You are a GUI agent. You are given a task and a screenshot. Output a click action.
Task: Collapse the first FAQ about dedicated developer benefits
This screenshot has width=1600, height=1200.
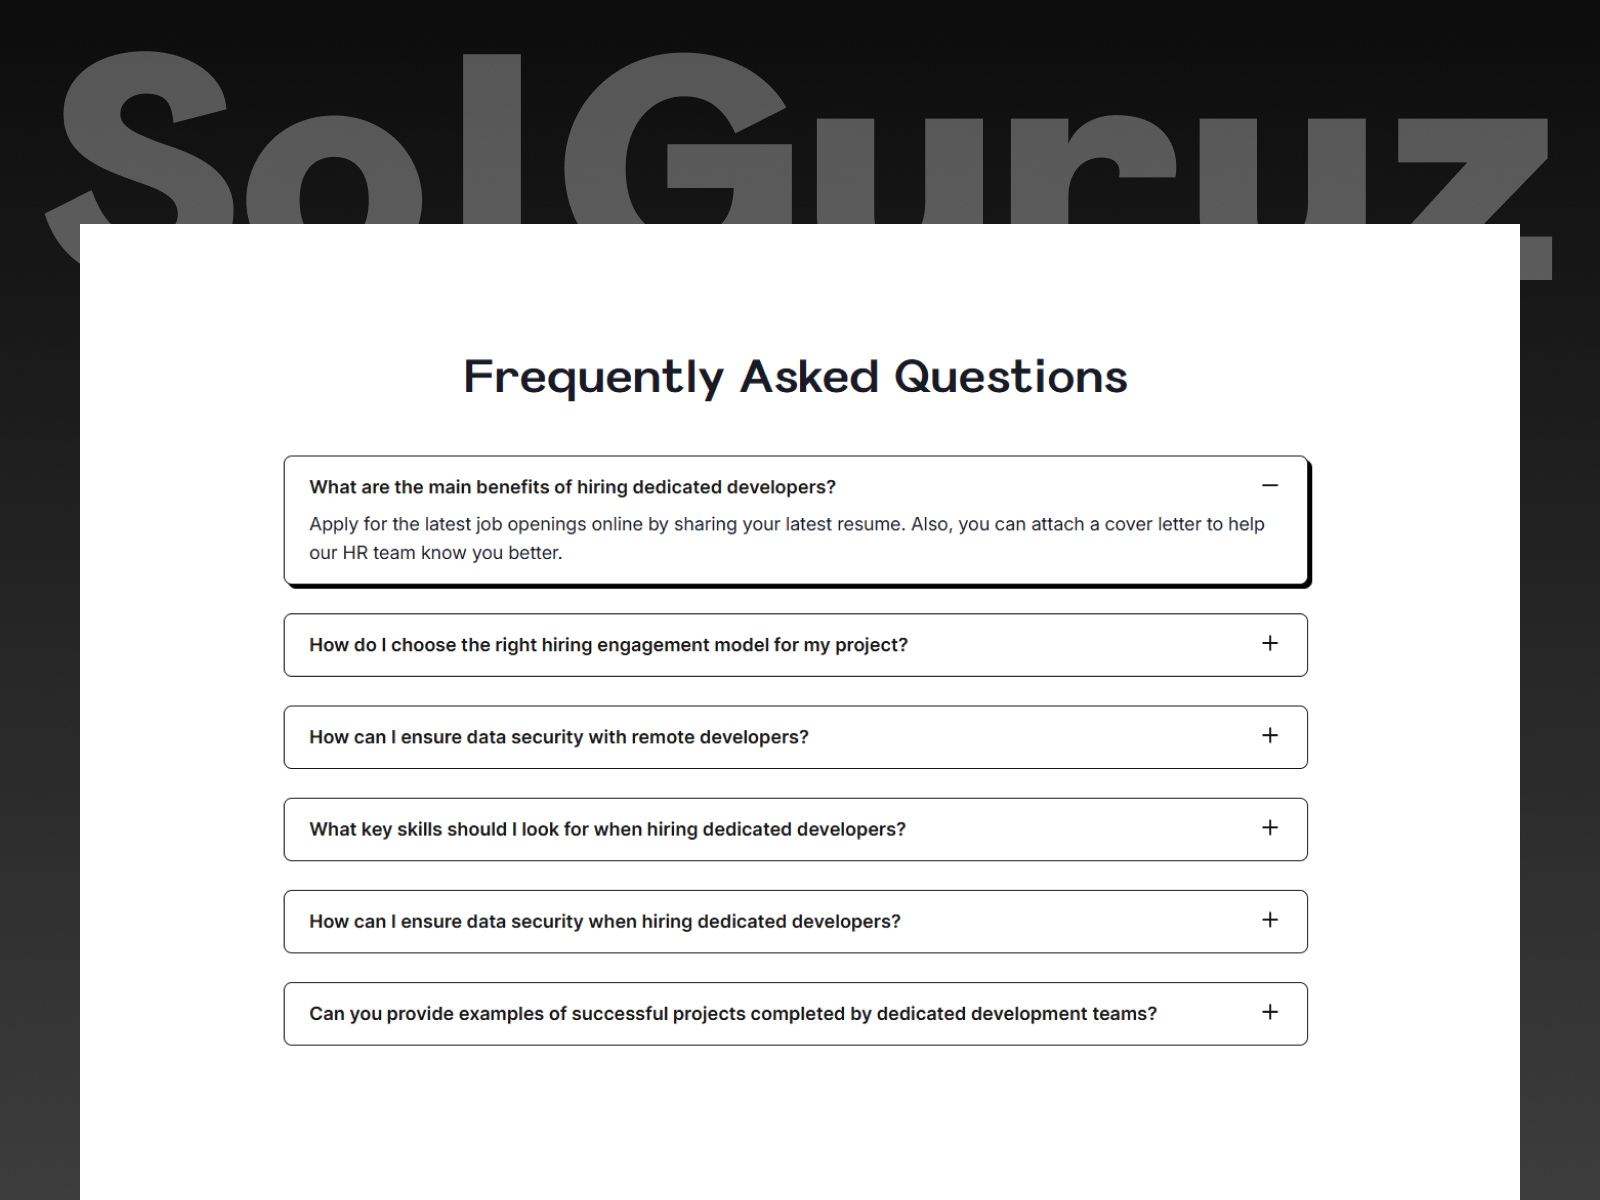[x=1270, y=485]
